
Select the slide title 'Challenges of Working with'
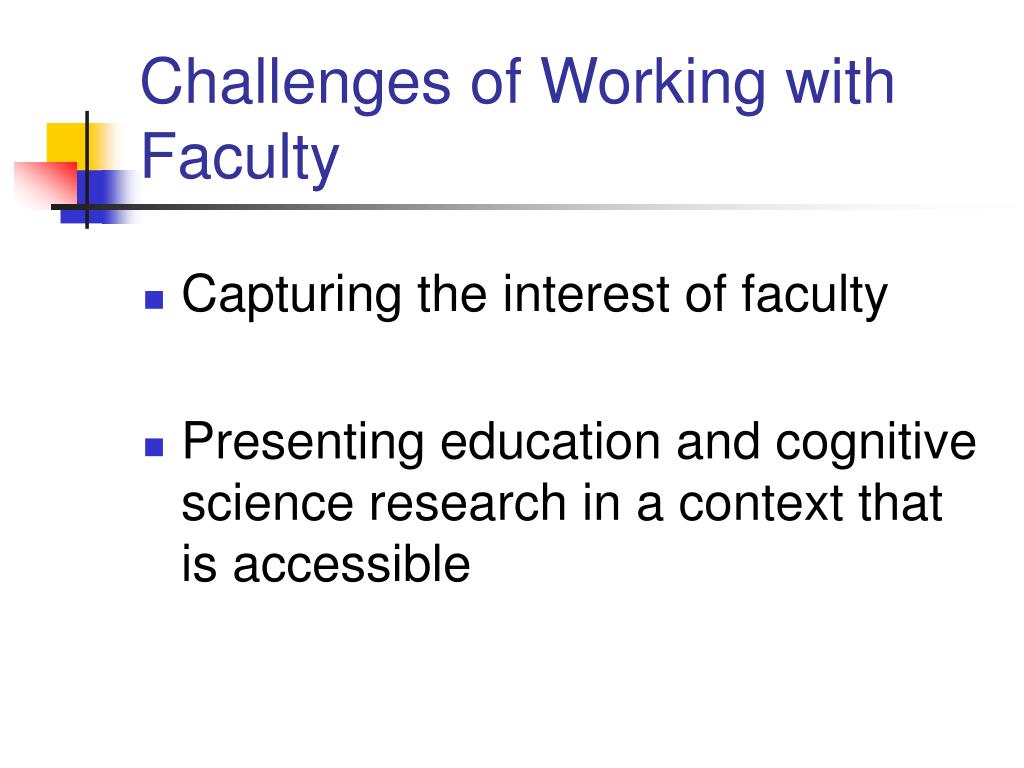(x=517, y=84)
